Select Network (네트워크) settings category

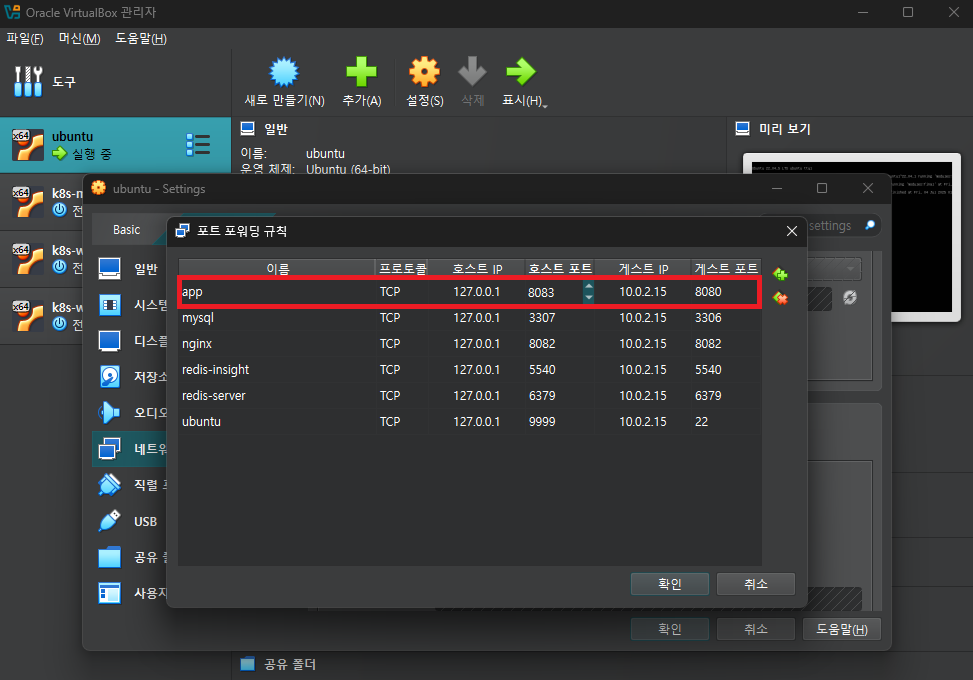click(x=130, y=449)
